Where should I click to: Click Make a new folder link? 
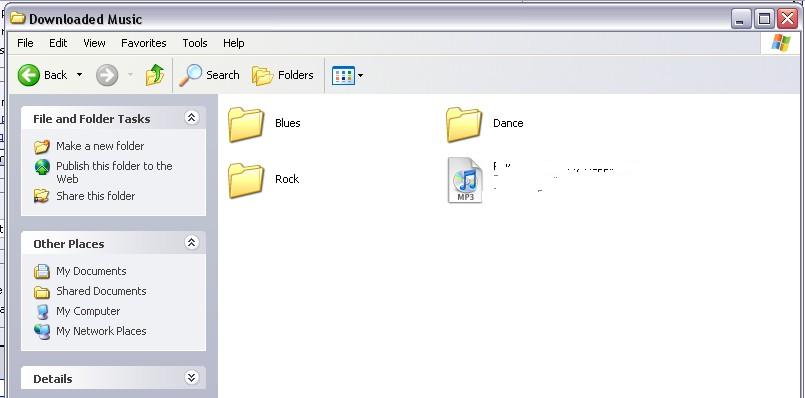pyautogui.click(x=100, y=146)
